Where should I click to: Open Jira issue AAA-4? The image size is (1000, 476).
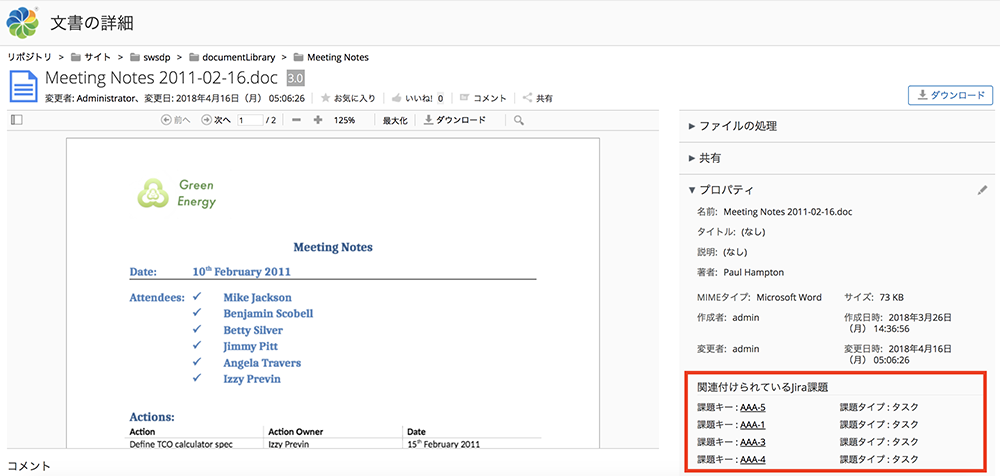coord(753,459)
